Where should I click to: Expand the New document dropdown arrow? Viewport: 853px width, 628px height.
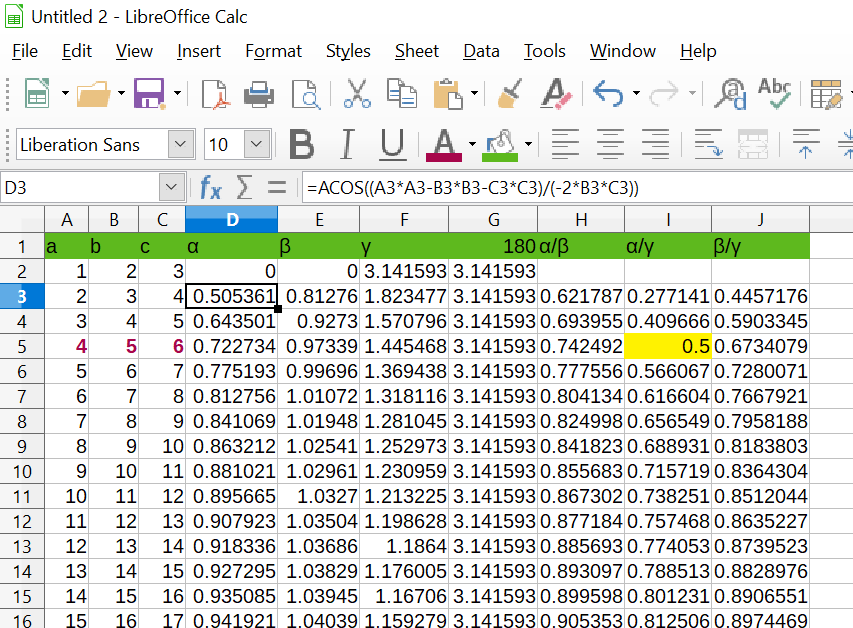point(65,94)
